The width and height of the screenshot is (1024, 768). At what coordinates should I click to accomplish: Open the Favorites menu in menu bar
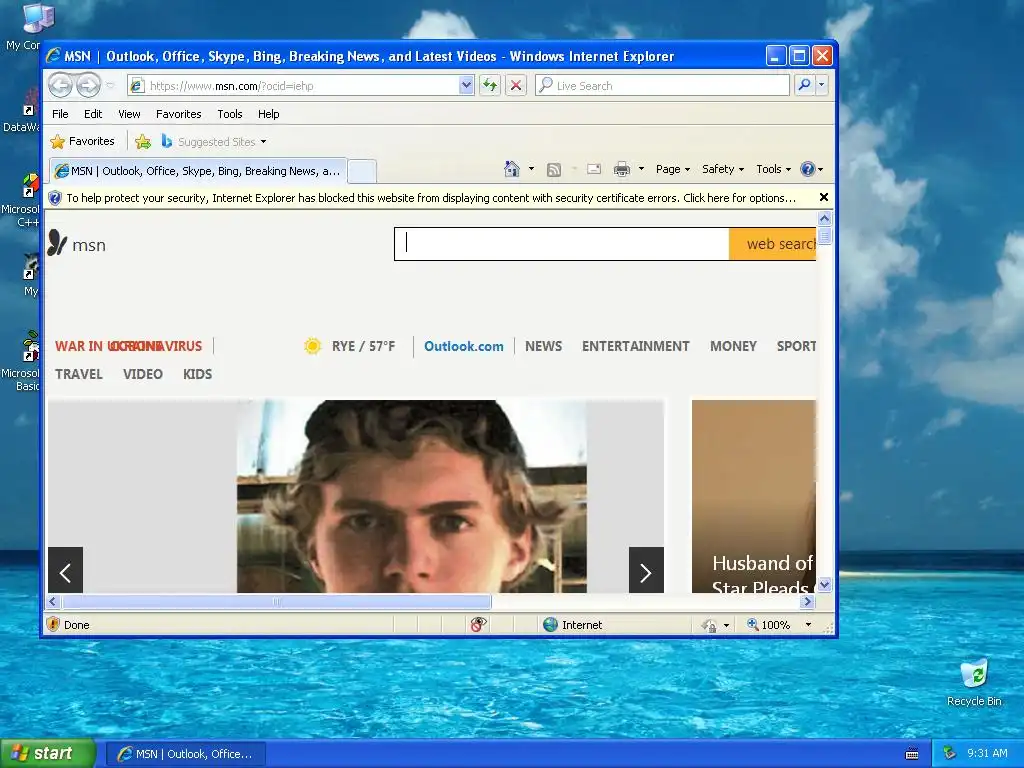point(178,114)
